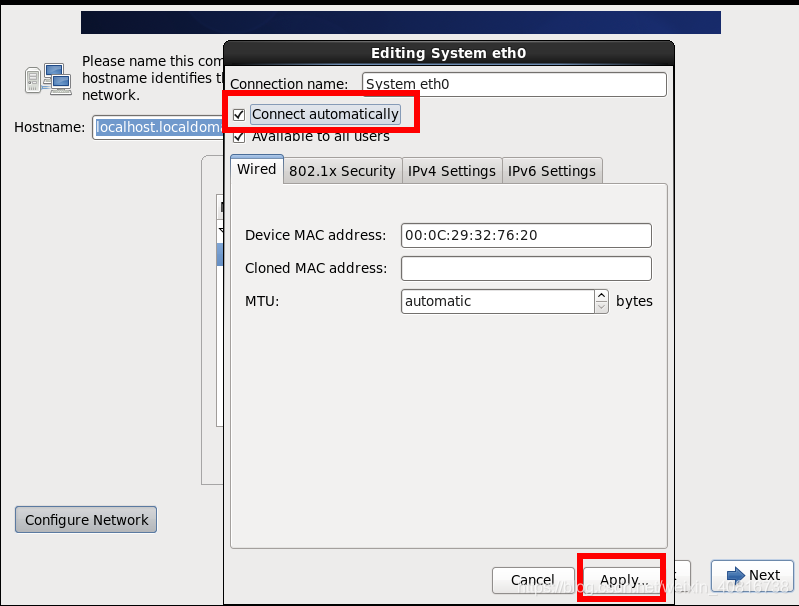Click the Device MAC address field
The height and width of the screenshot is (606, 799).
(526, 235)
